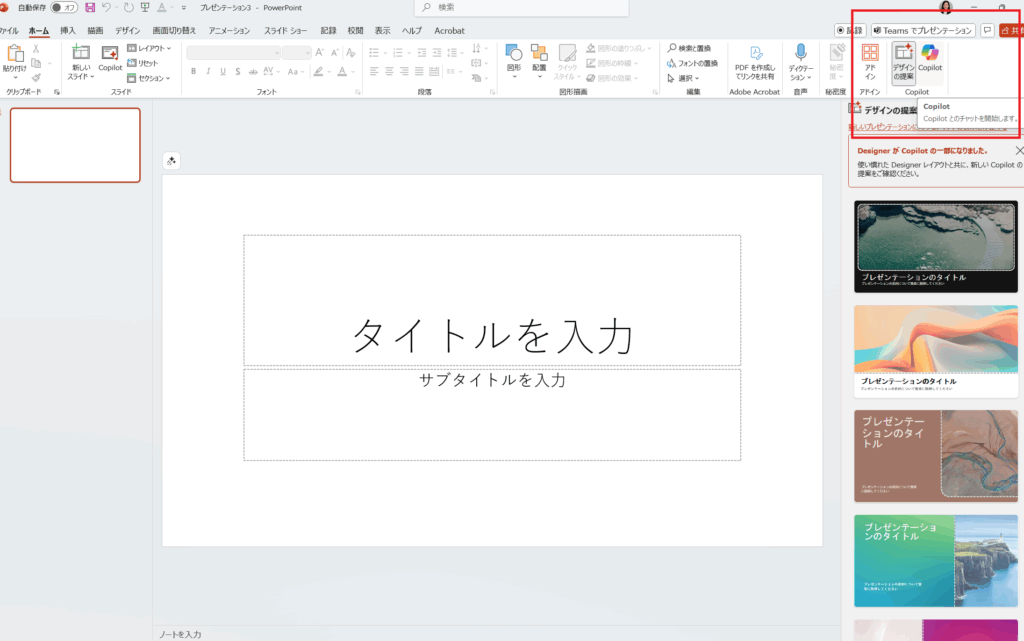Screen dimensions: 1024x641
Task: Open the アドイン add-ins icon
Action: pyautogui.click(x=870, y=53)
